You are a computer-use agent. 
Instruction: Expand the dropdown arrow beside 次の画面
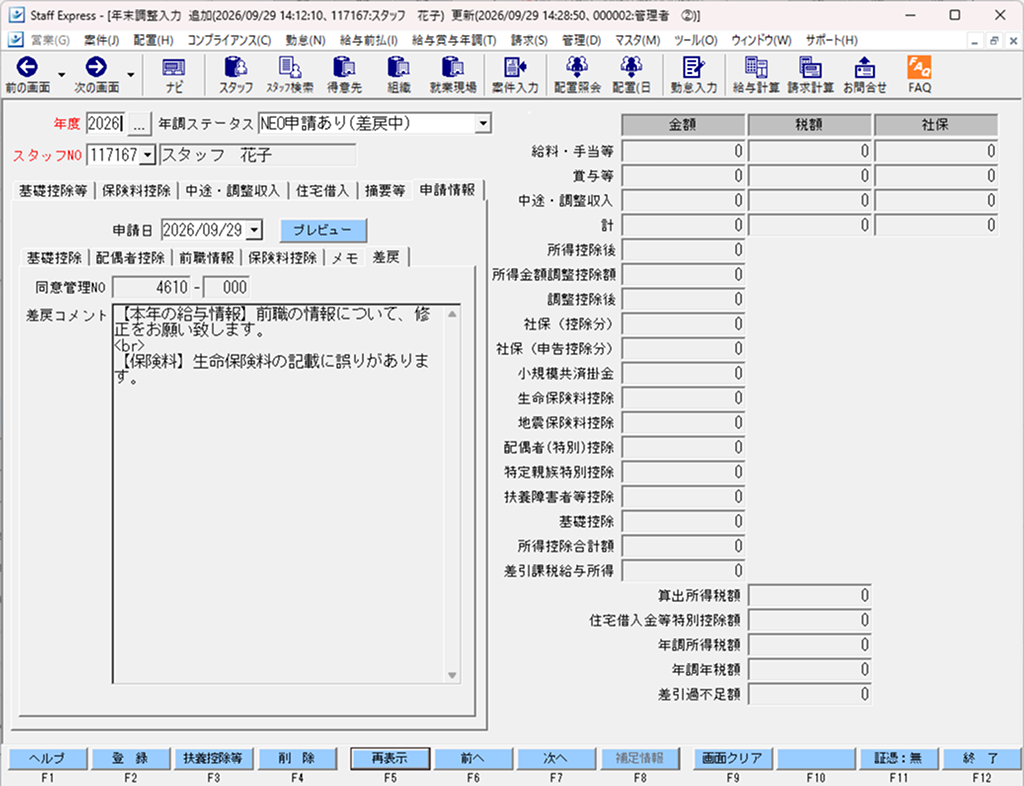pyautogui.click(x=131, y=74)
